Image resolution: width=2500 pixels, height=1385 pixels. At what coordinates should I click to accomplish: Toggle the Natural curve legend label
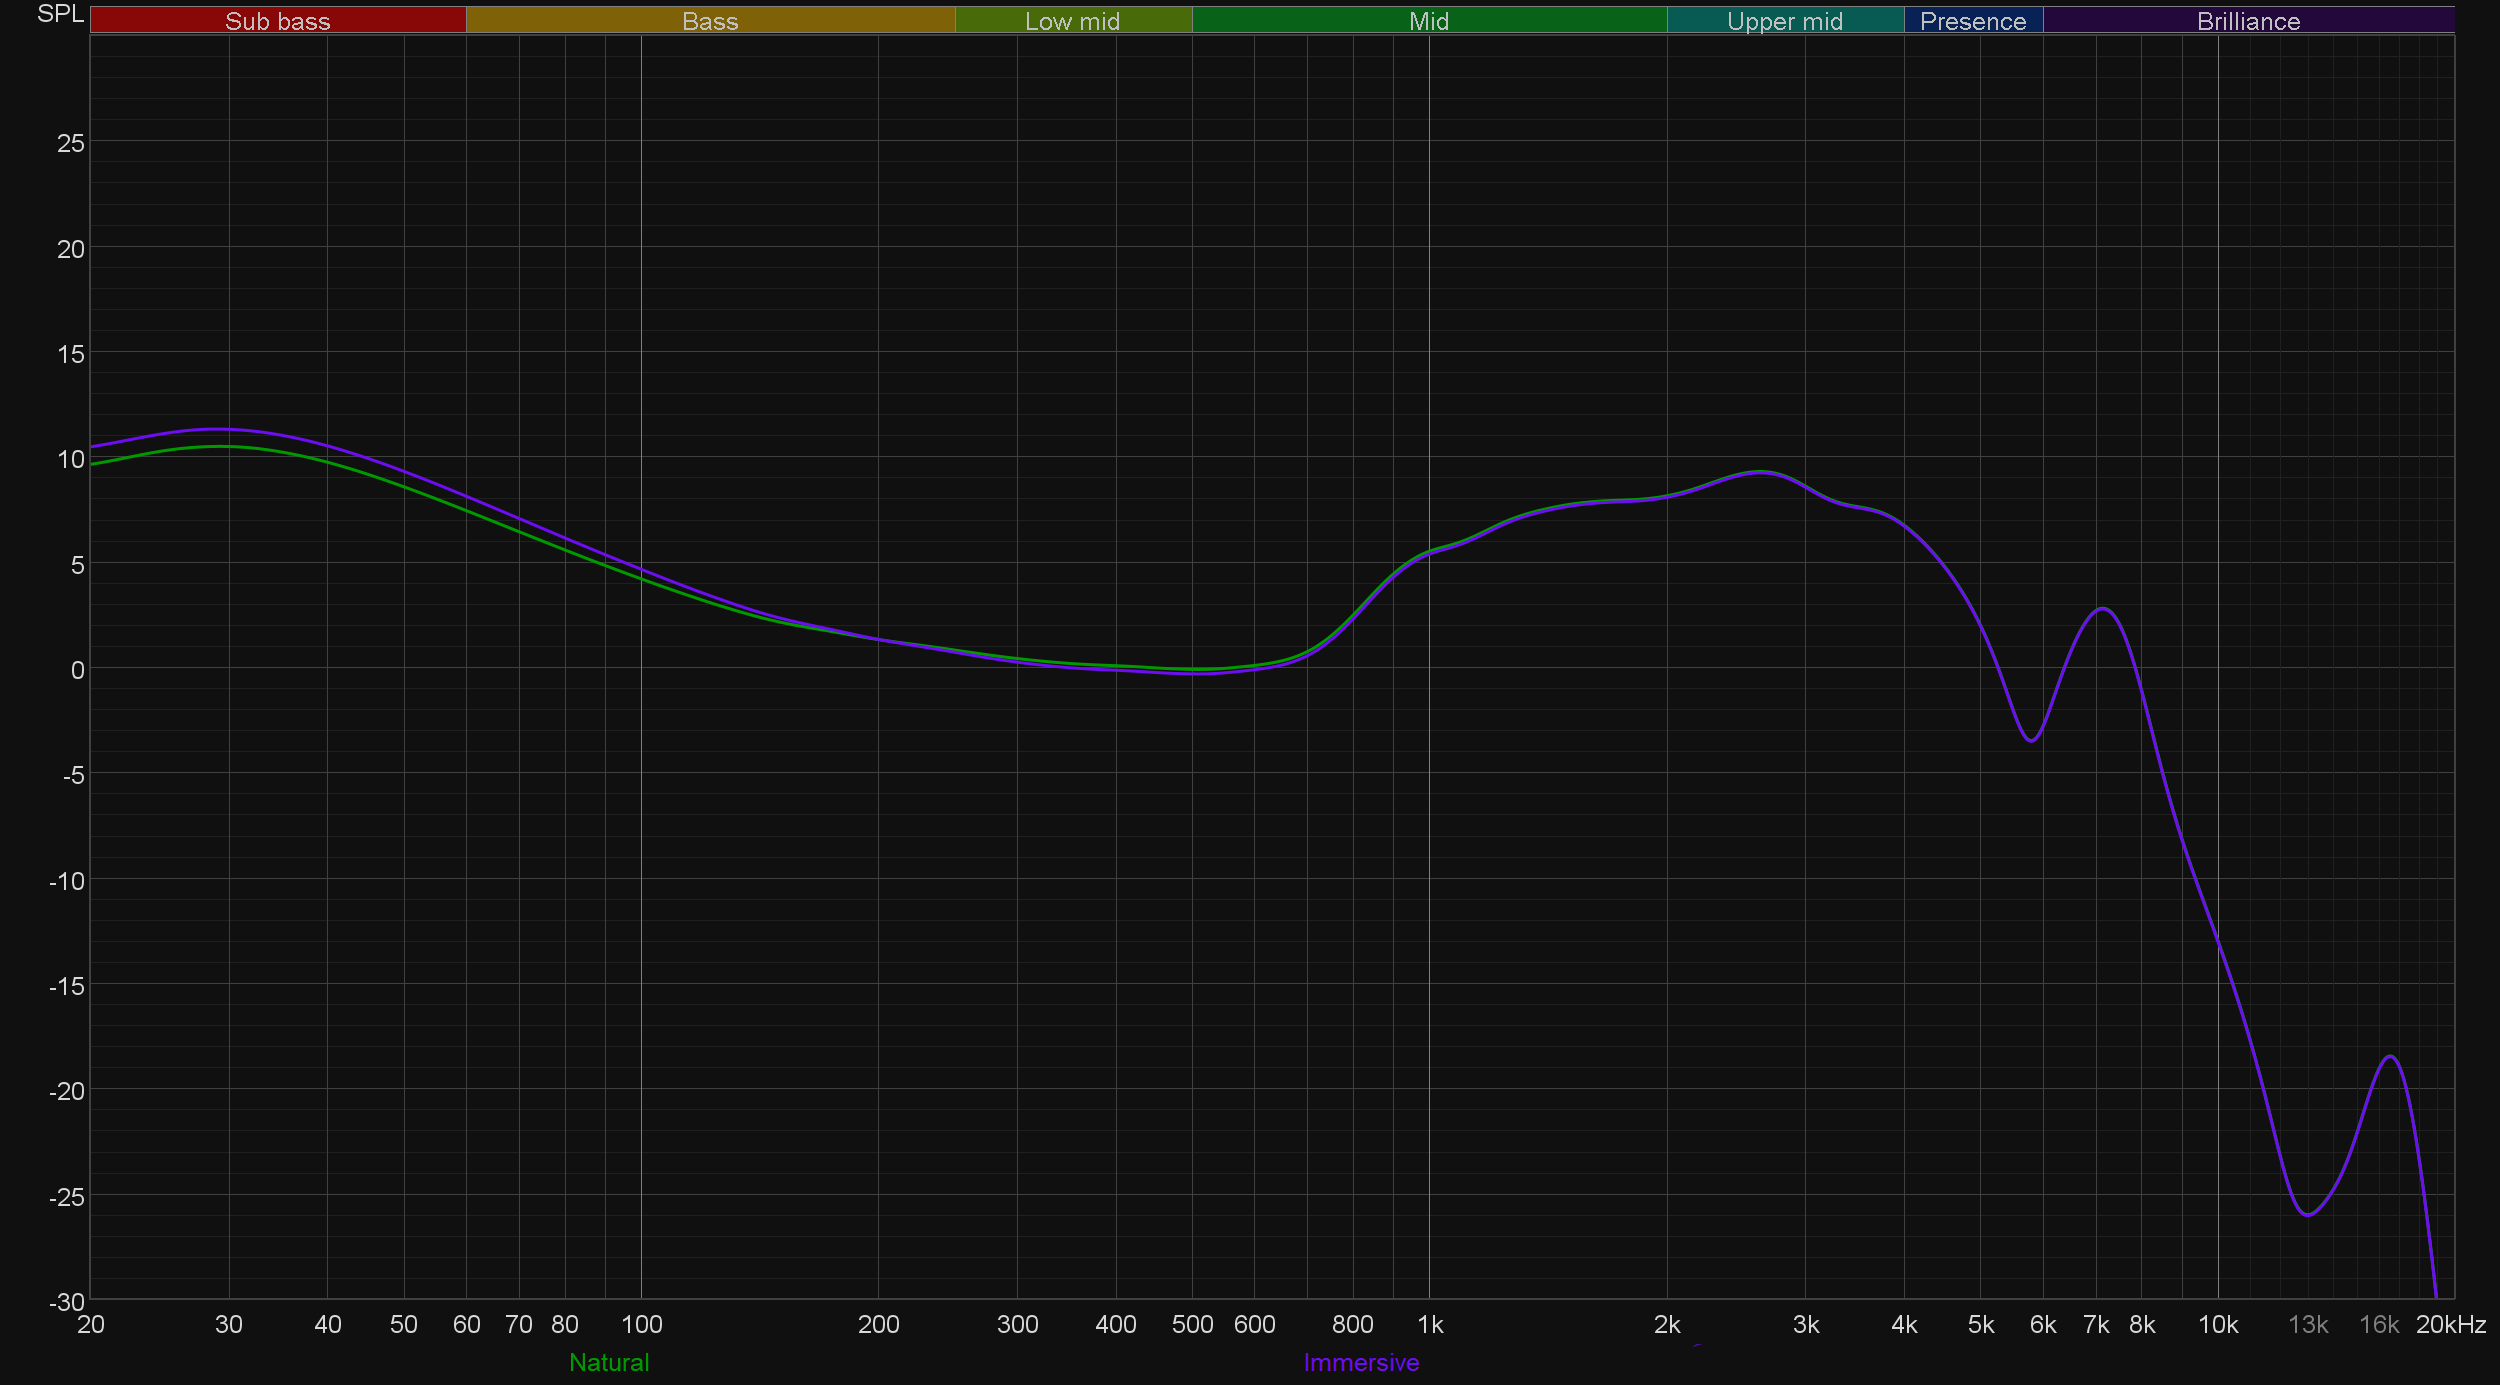[609, 1362]
